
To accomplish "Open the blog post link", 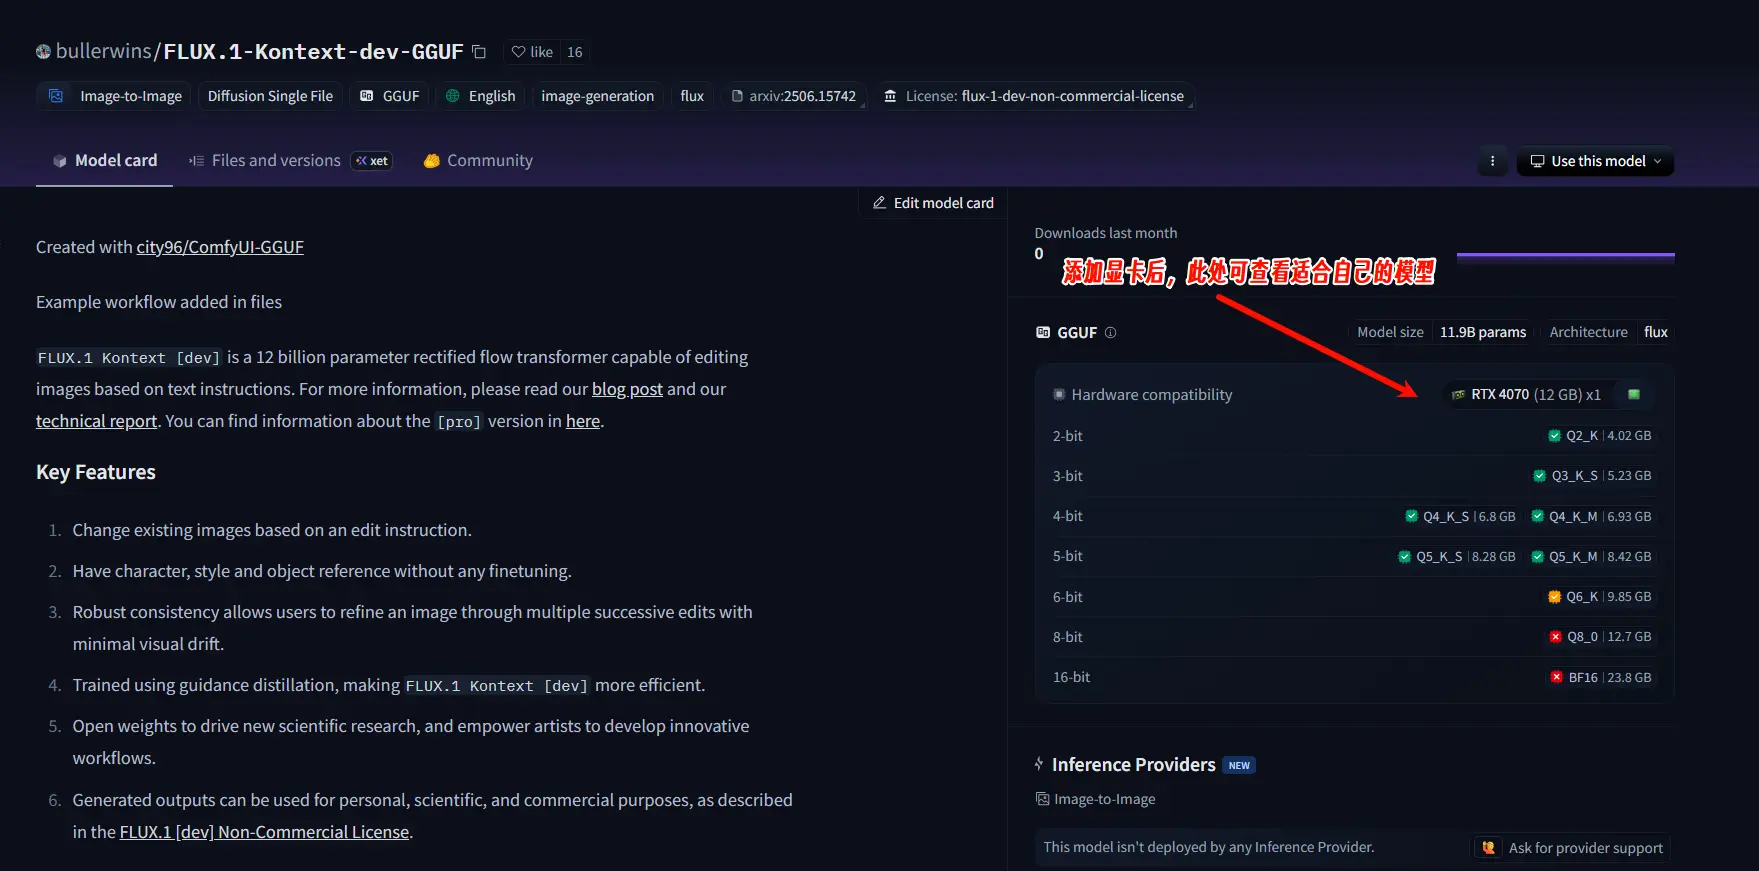I will (x=627, y=389).
